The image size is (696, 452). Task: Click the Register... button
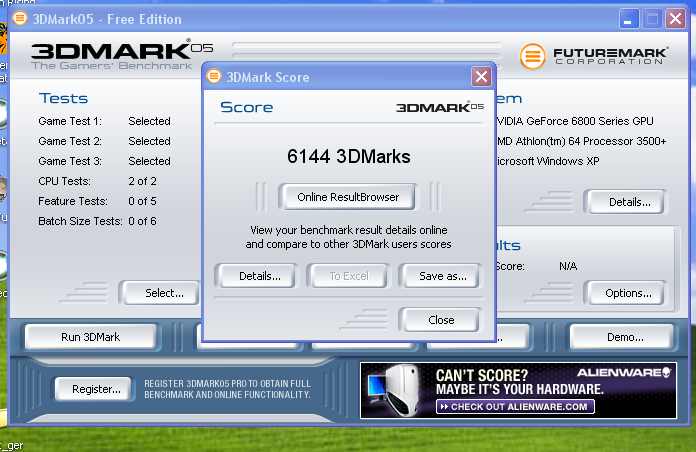(94, 389)
